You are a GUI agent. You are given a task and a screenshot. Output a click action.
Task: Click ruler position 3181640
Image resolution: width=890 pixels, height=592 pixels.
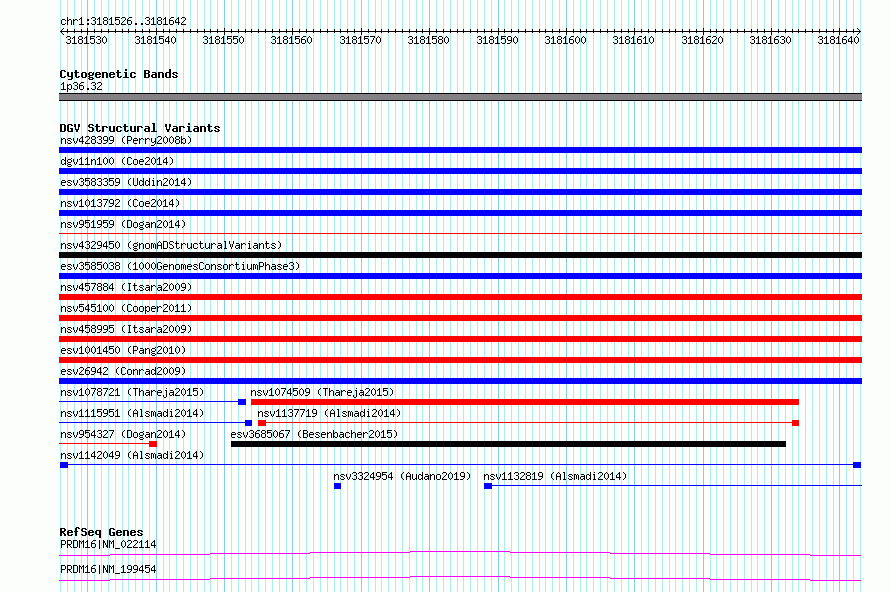[838, 40]
